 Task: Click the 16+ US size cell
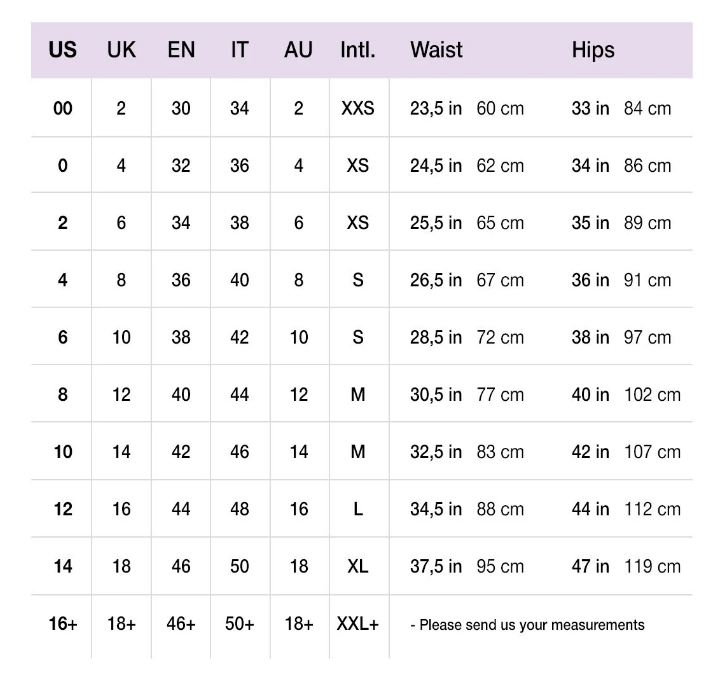coord(63,624)
